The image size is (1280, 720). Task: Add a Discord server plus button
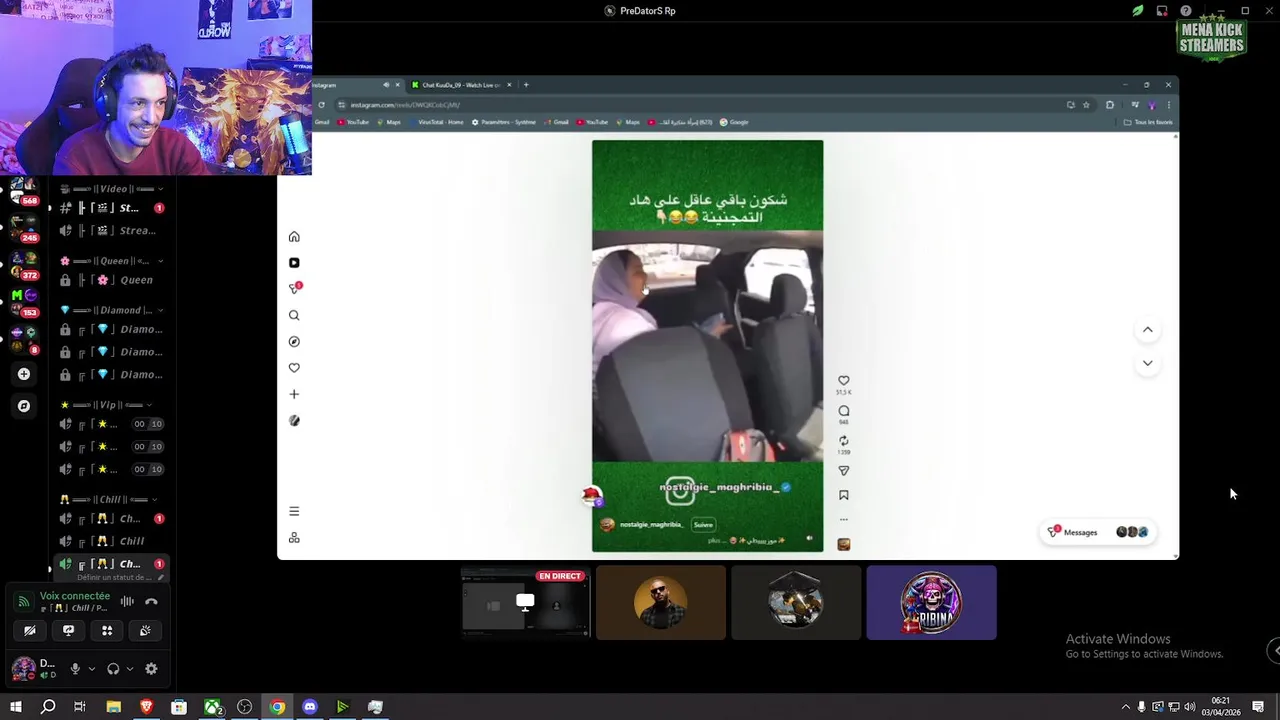[x=24, y=374]
